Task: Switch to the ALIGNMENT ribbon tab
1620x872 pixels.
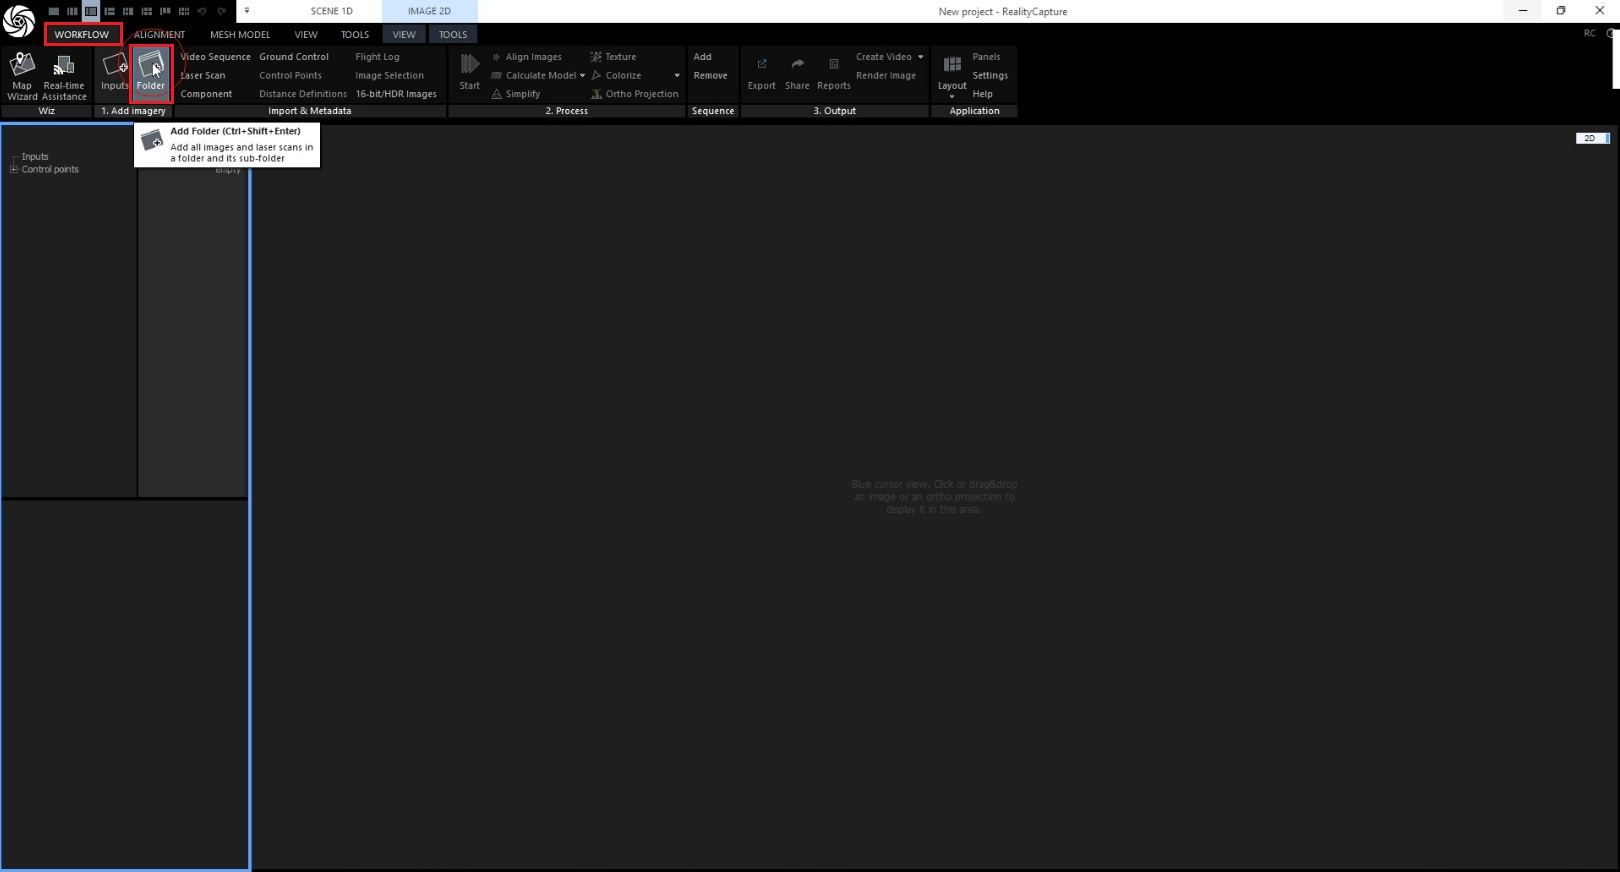Action: click(x=160, y=35)
